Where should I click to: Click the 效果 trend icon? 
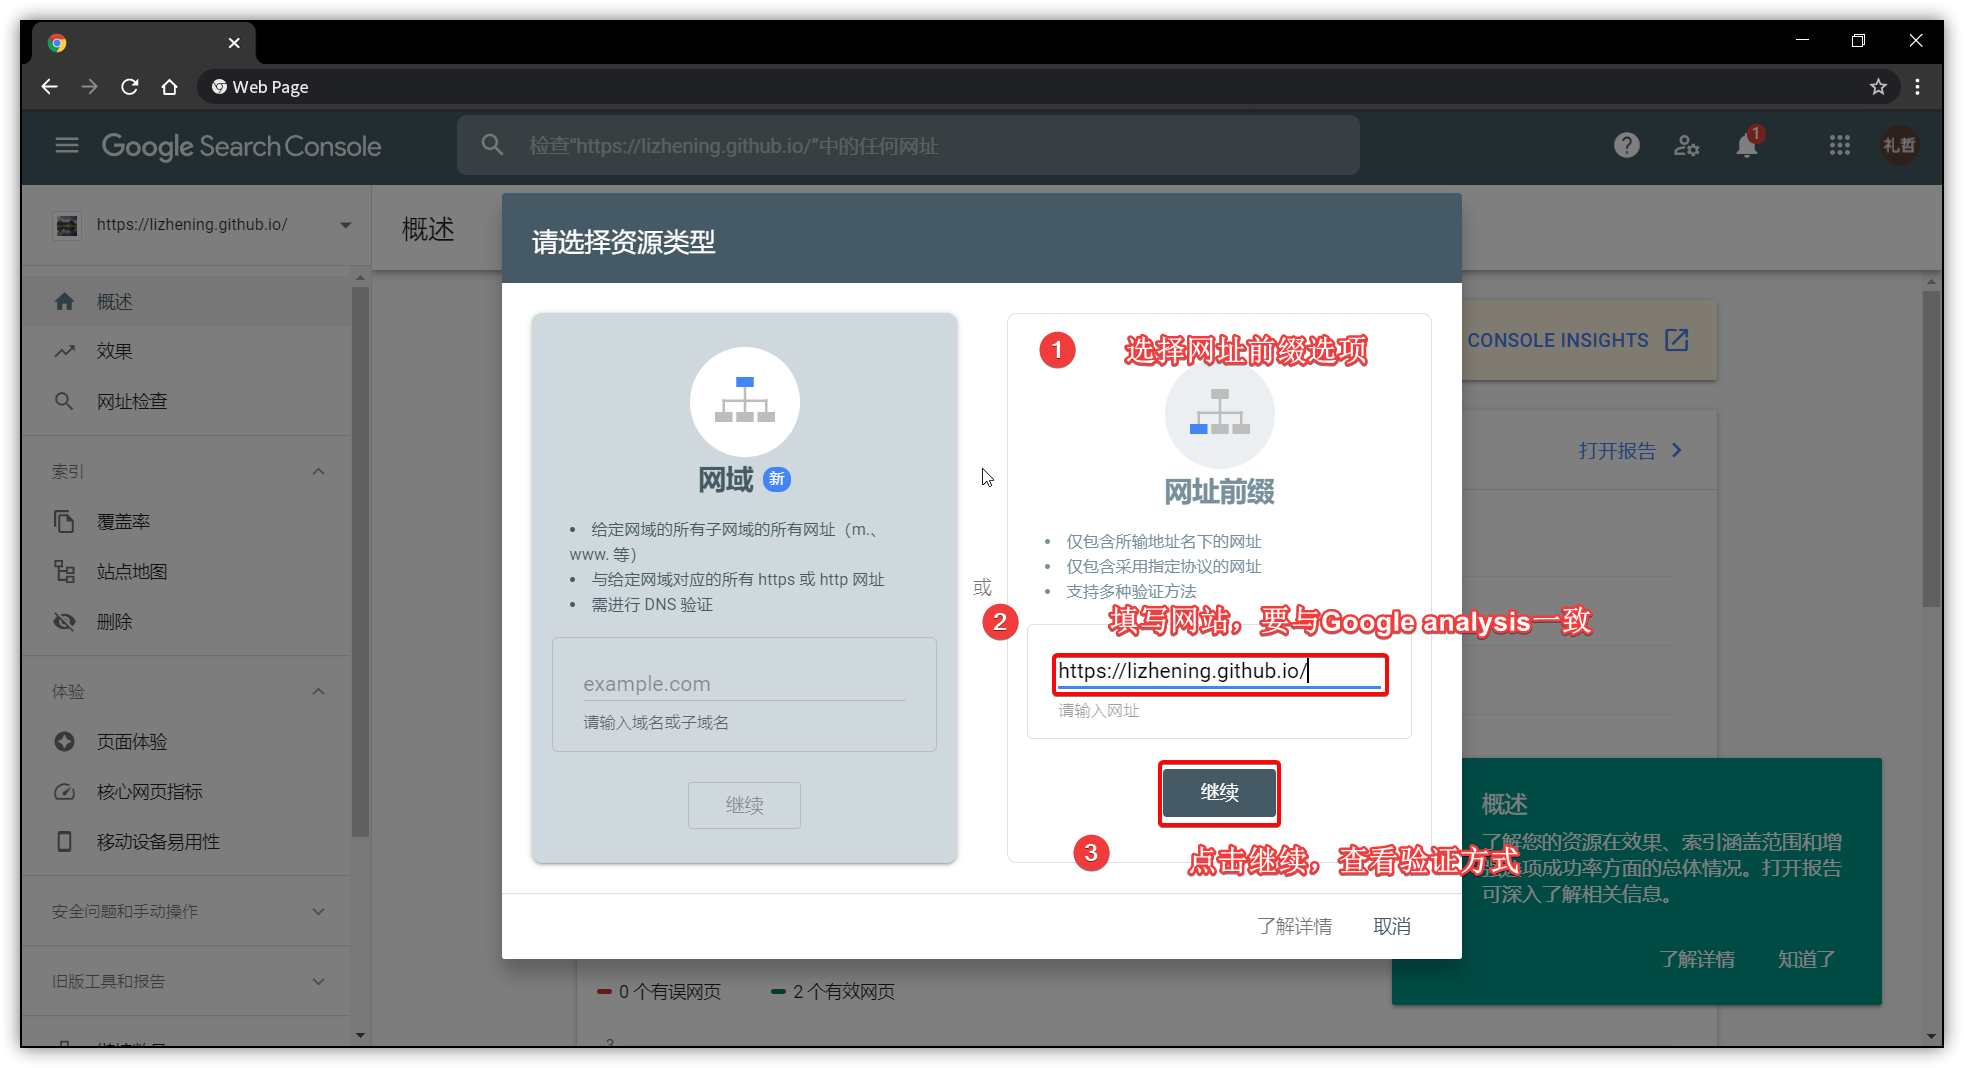pos(64,351)
